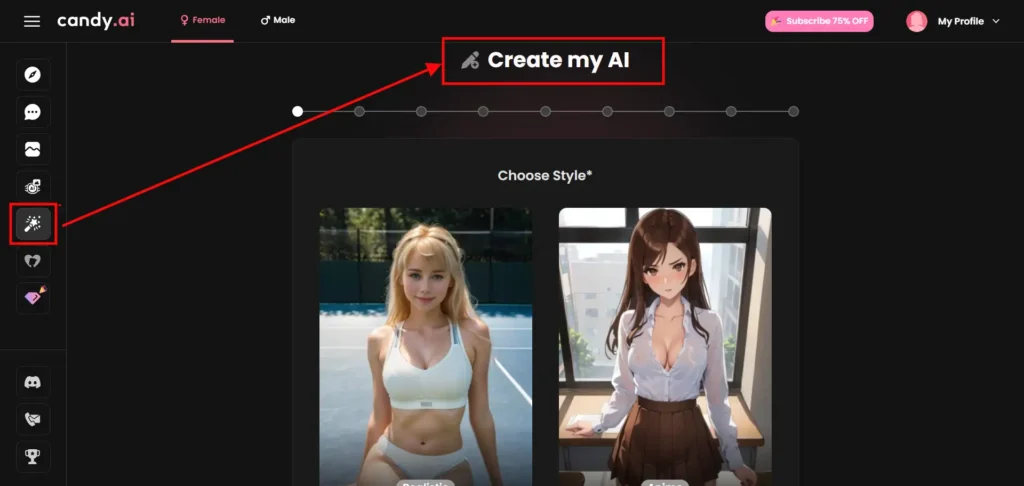The width and height of the screenshot is (1024, 486).
Task: Click Subscribe 75% OFF button
Action: (819, 21)
